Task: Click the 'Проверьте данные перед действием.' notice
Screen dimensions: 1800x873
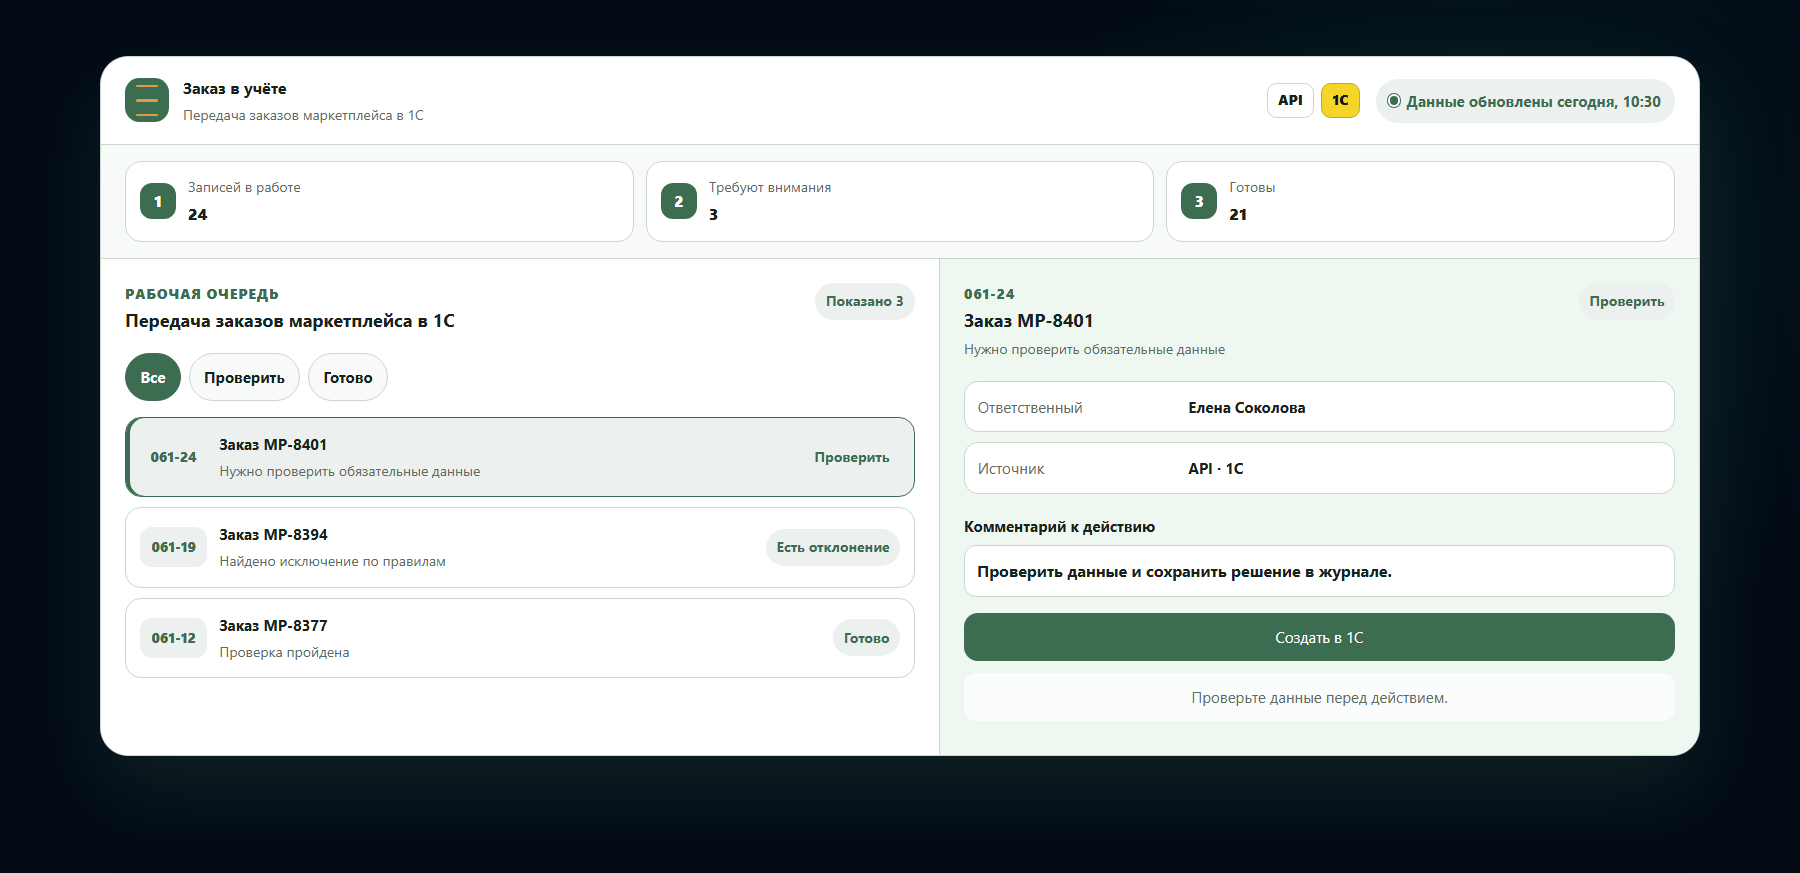Action: (1319, 697)
